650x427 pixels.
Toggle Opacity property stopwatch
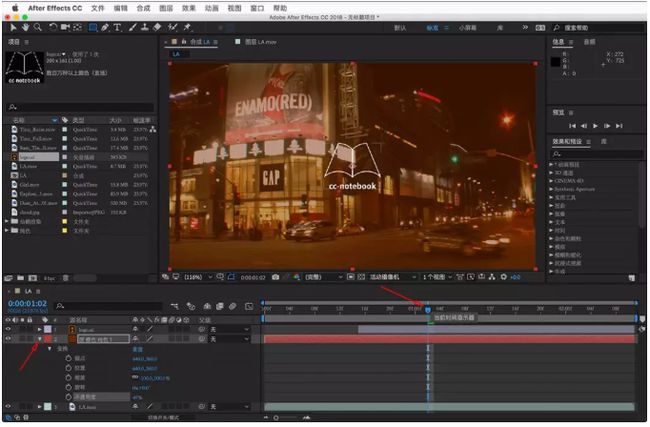68,398
